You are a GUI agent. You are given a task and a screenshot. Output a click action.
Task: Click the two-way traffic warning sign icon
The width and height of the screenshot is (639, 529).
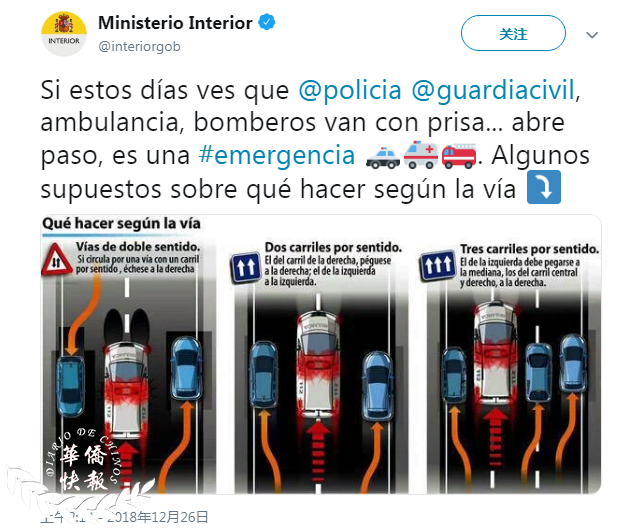57,260
